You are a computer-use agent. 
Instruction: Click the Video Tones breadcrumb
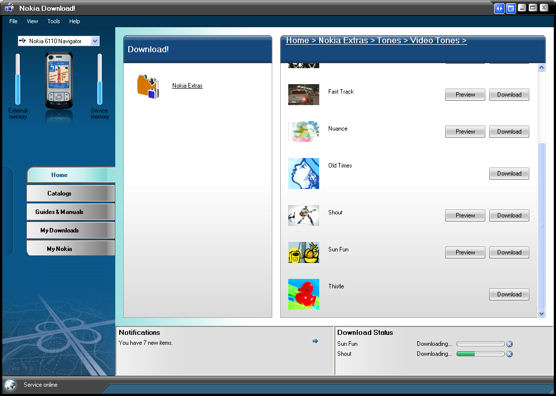pyautogui.click(x=435, y=40)
